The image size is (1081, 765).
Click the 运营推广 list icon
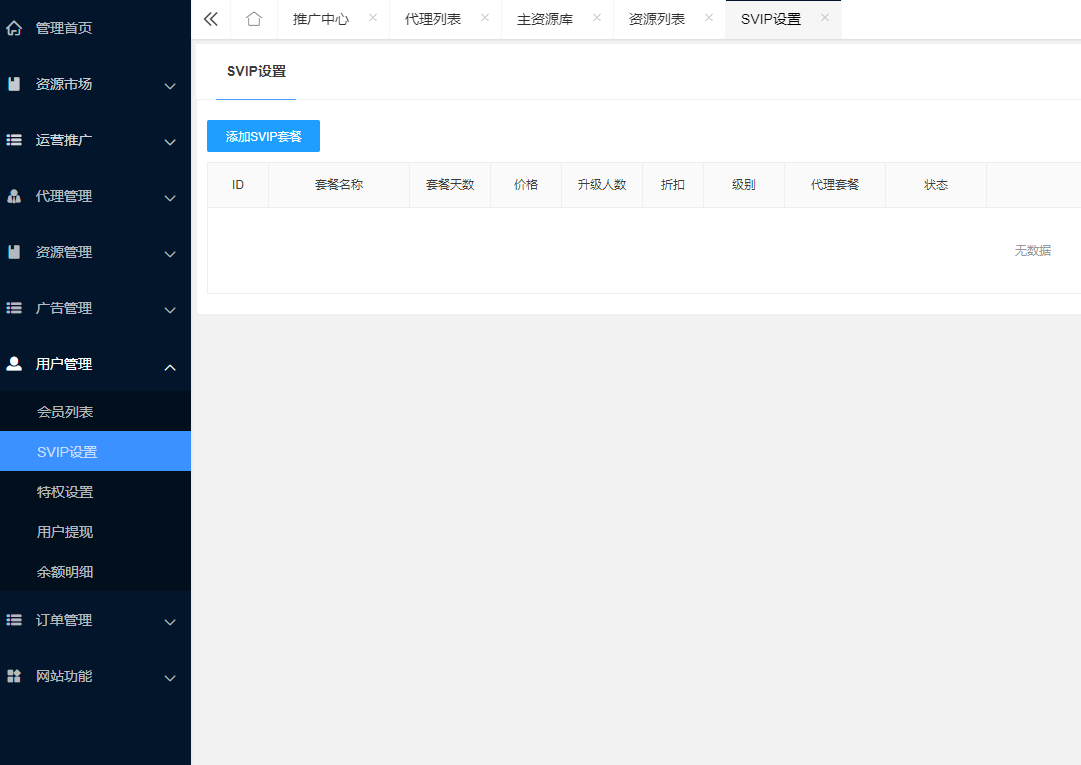[x=14, y=140]
